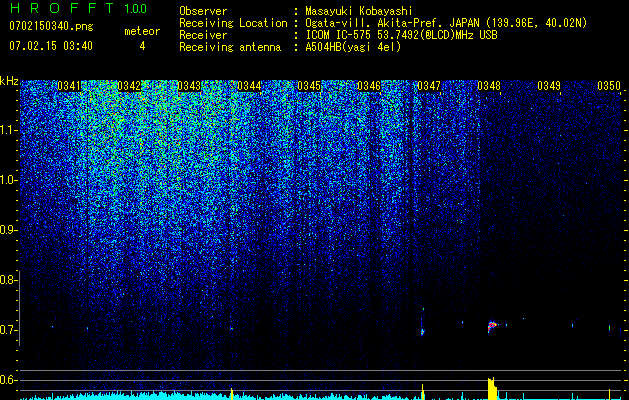Click the A504HB(yagi 4el) antenna text

point(353,47)
